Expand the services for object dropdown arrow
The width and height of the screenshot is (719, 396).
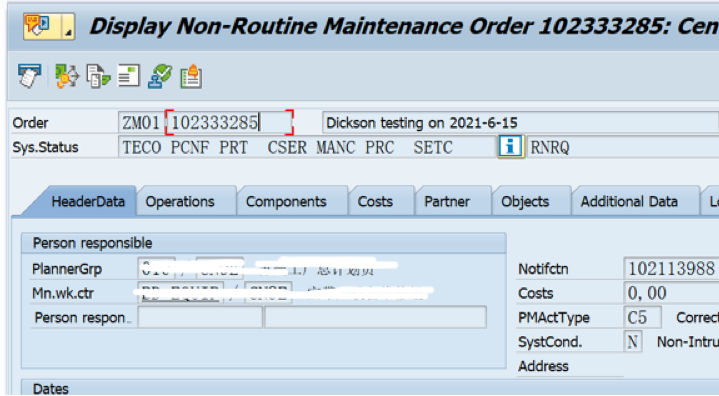[x=69, y=26]
